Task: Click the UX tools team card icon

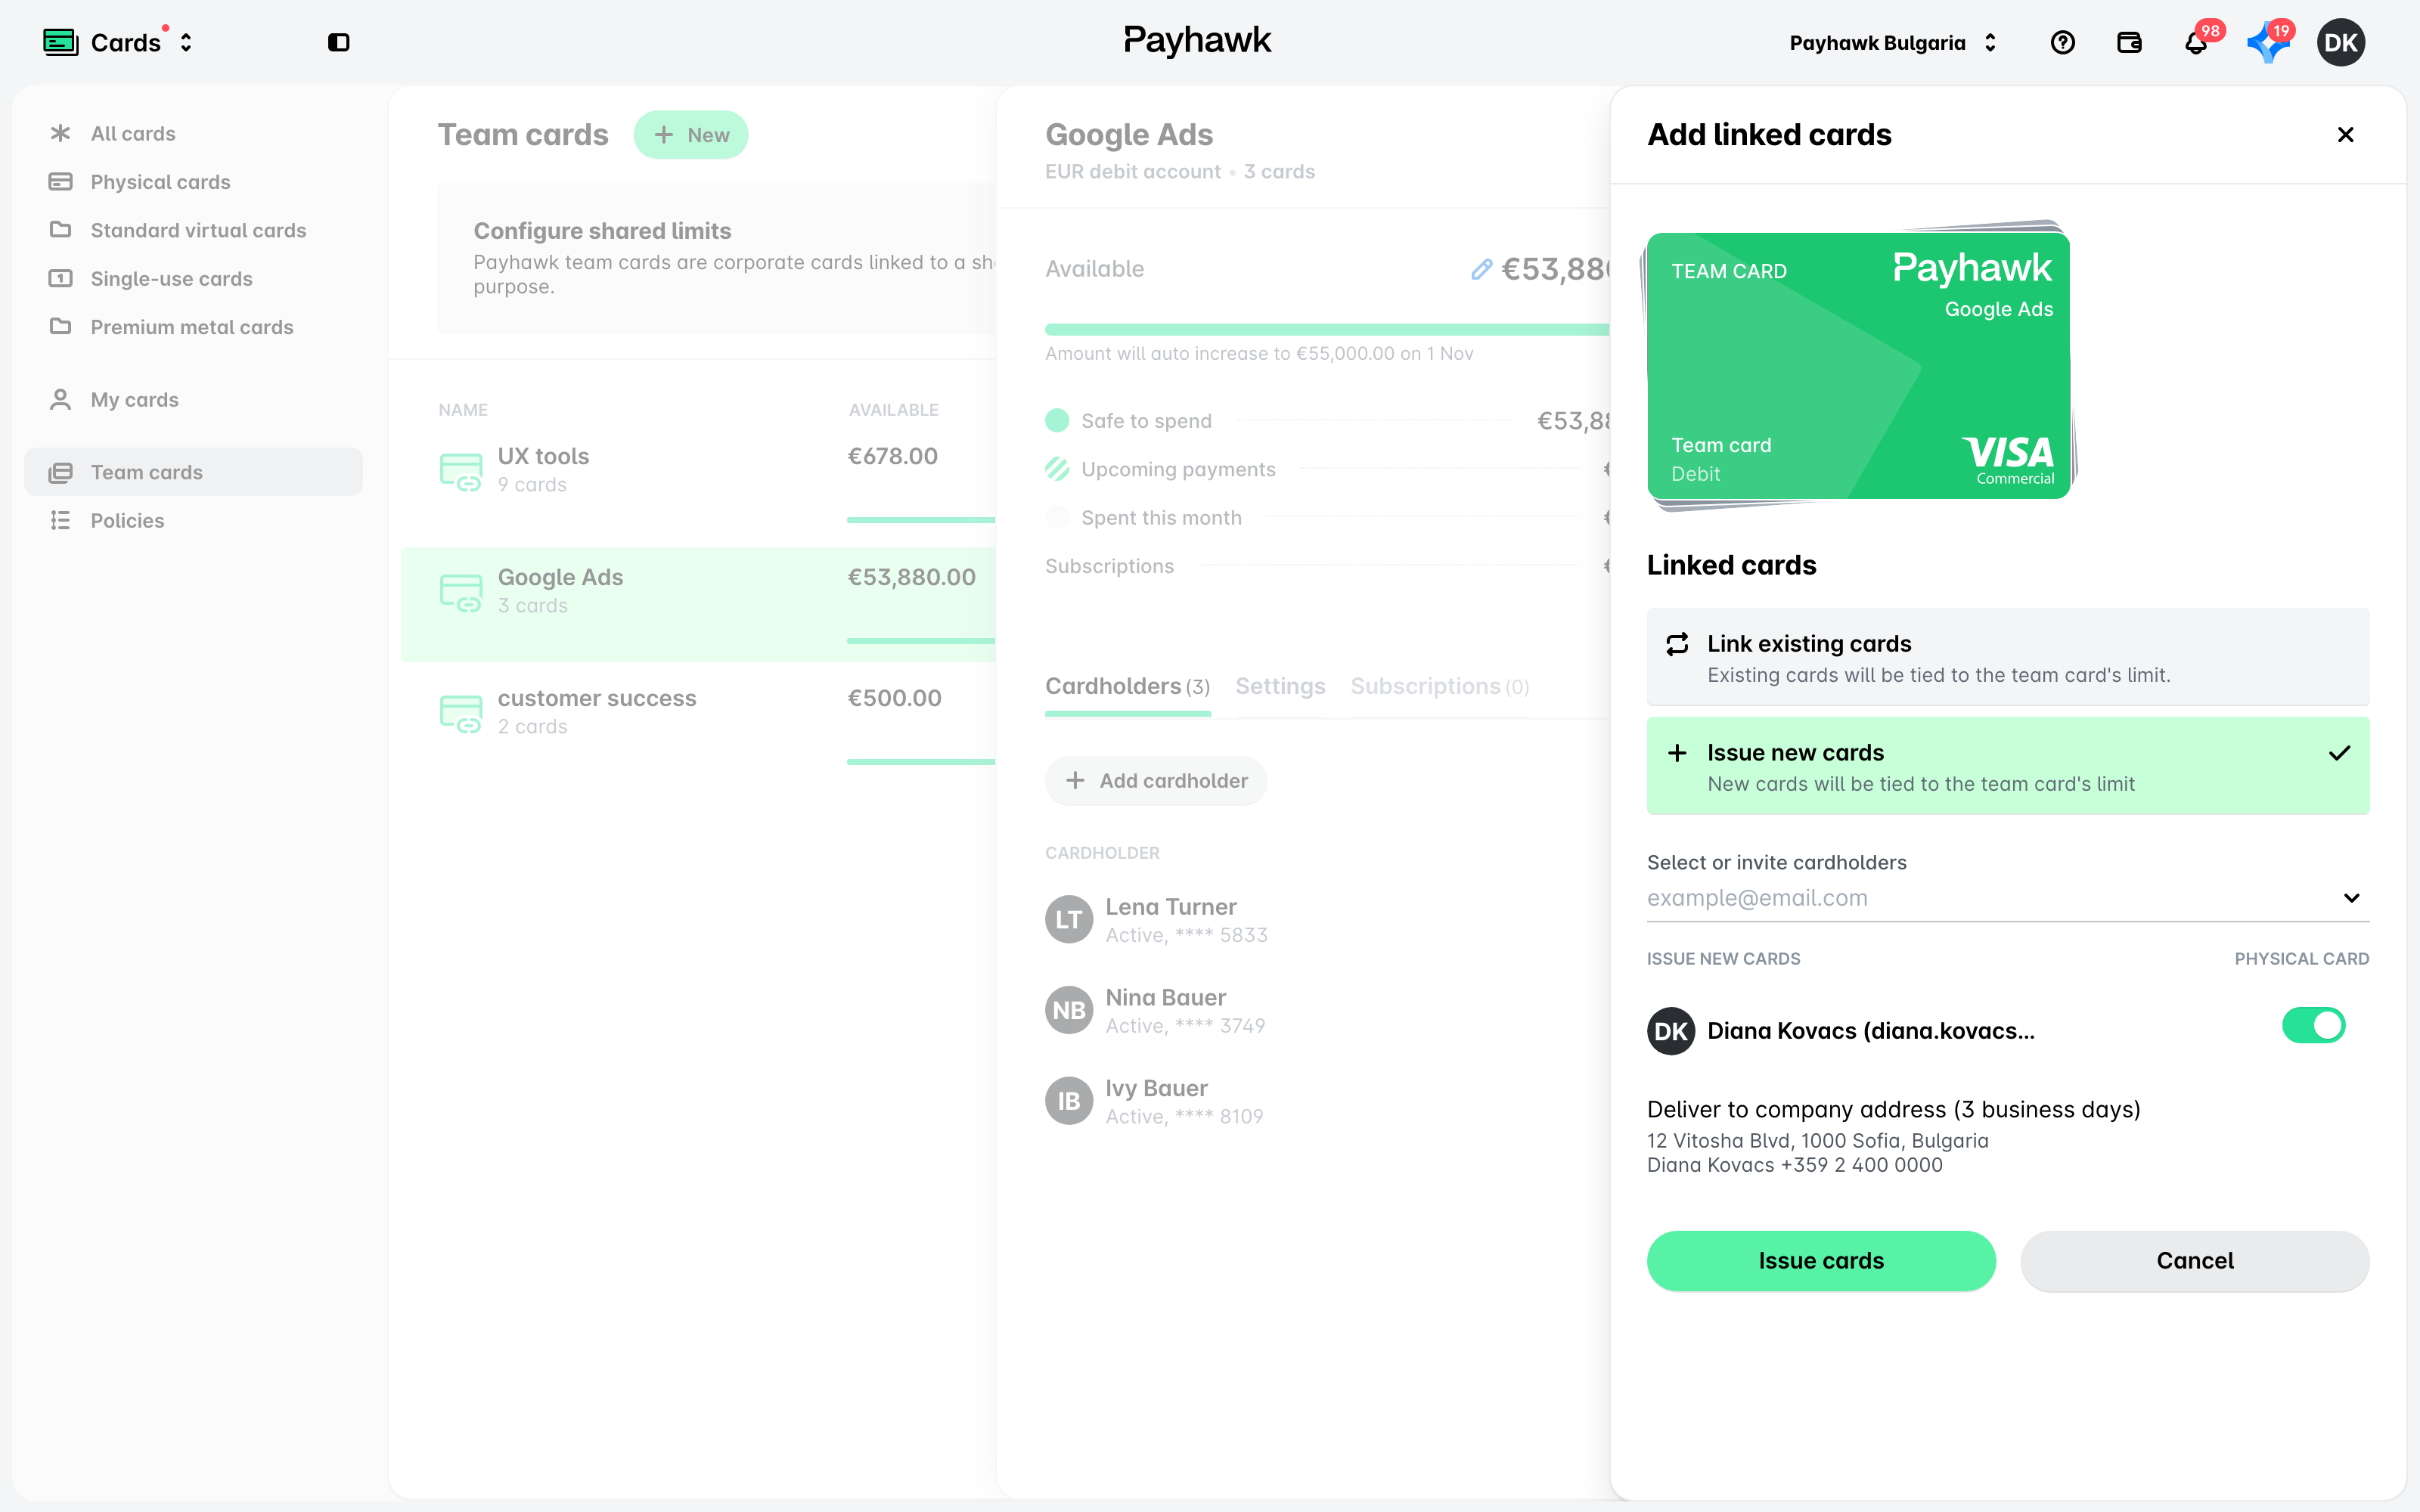Action: point(461,470)
